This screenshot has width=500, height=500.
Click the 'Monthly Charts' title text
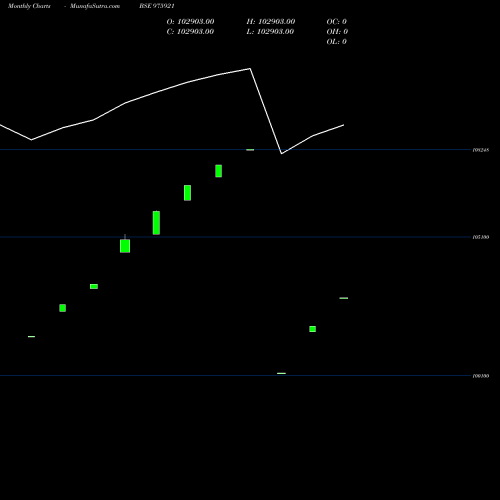[x=29, y=6]
